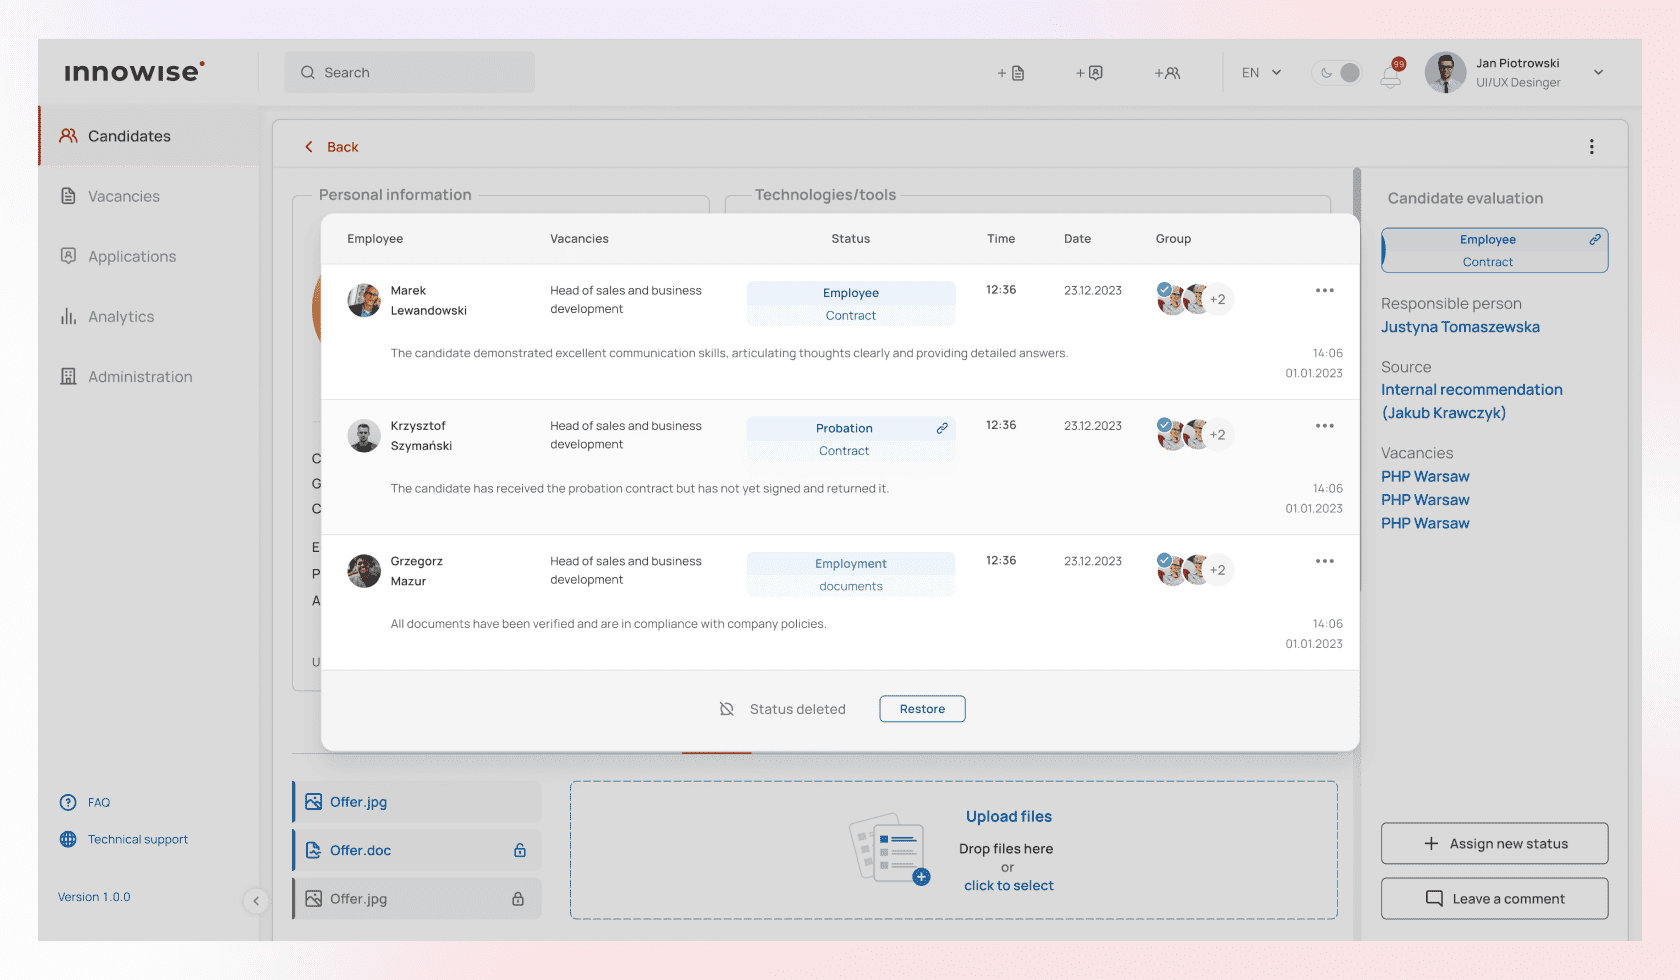1680x980 pixels.
Task: Click 'click to select' upload link
Action: 1008,886
